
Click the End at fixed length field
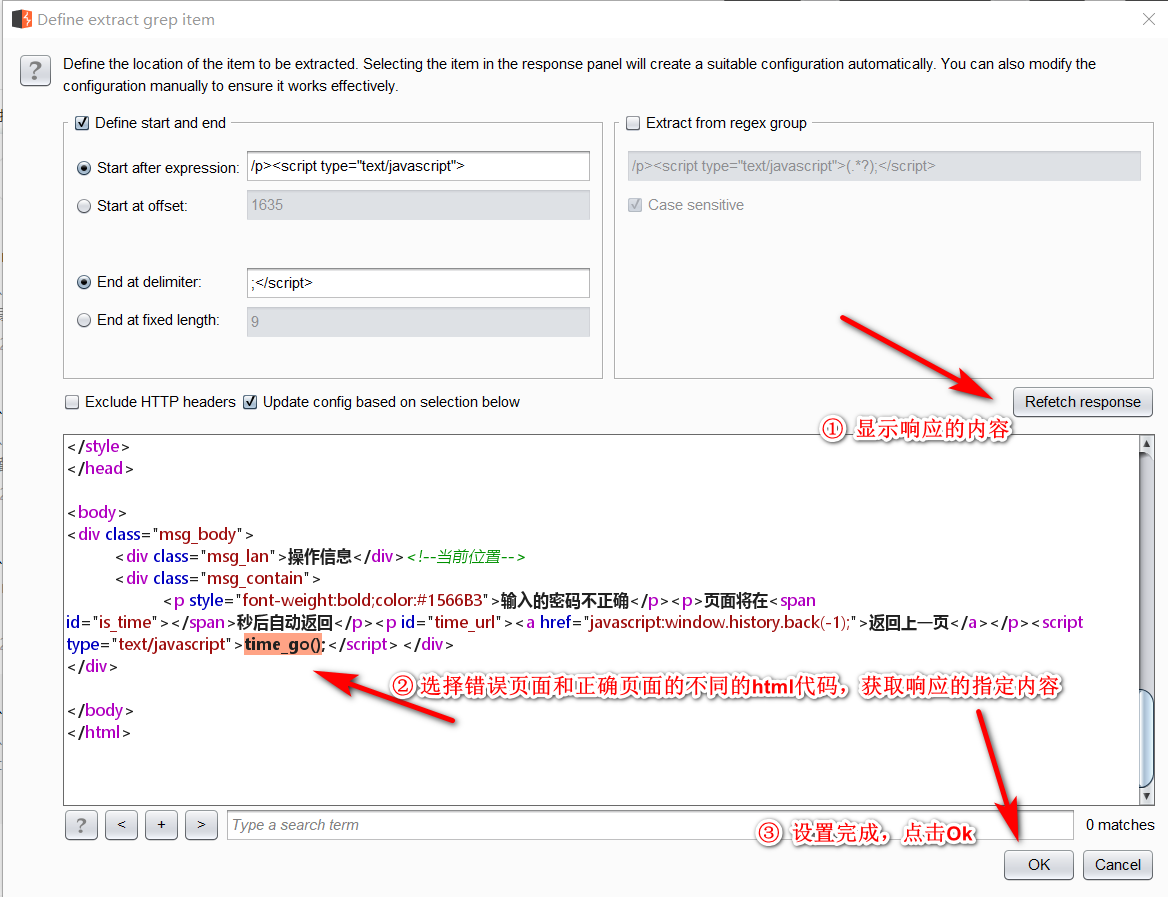click(x=418, y=322)
